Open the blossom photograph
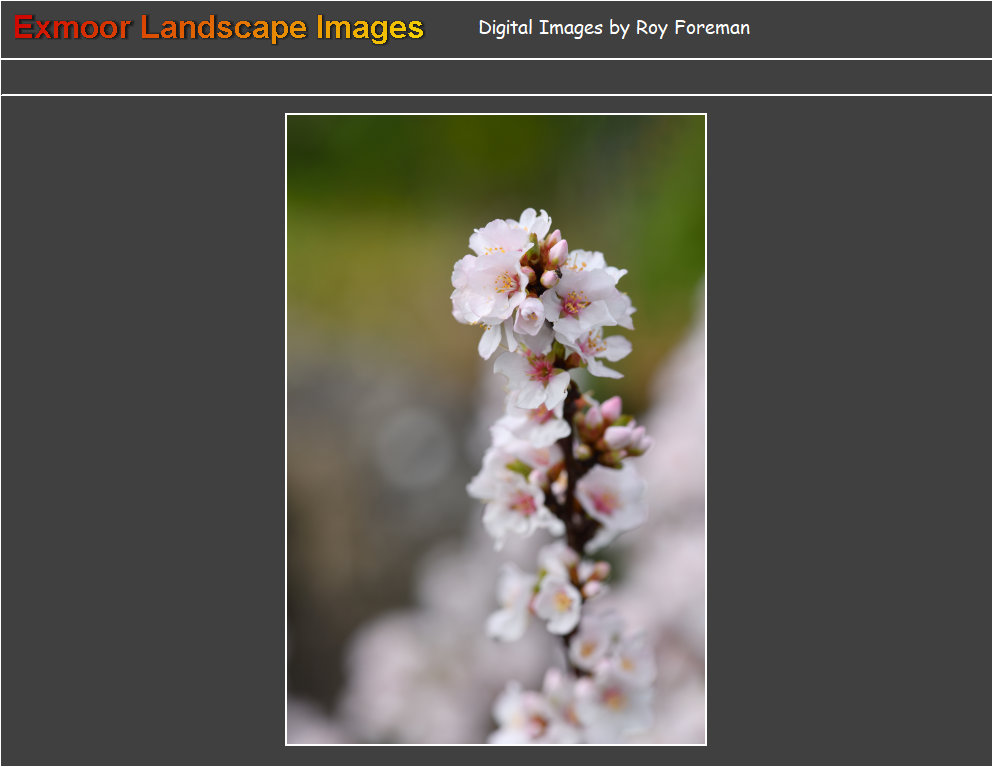This screenshot has height=767, width=993. click(496, 430)
